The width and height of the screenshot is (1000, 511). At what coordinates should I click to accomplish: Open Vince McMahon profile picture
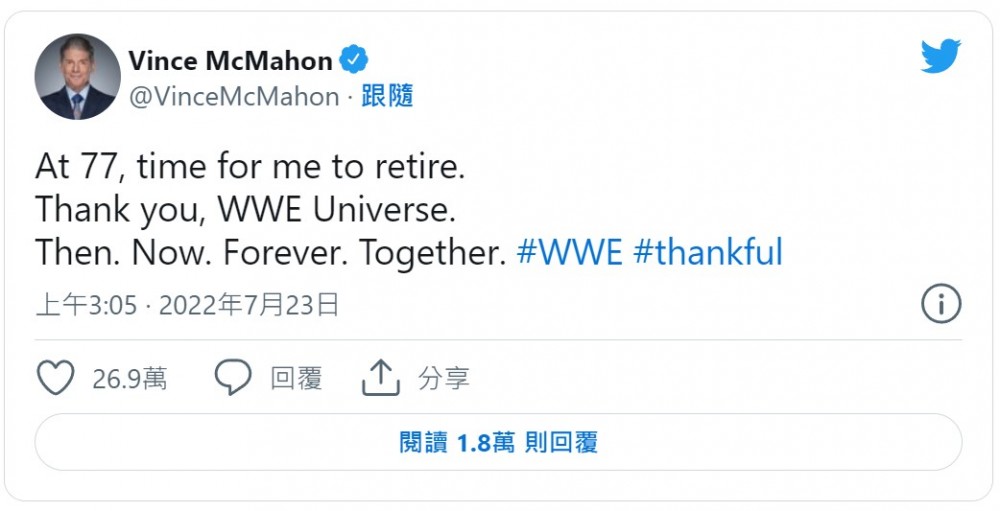pyautogui.click(x=77, y=77)
